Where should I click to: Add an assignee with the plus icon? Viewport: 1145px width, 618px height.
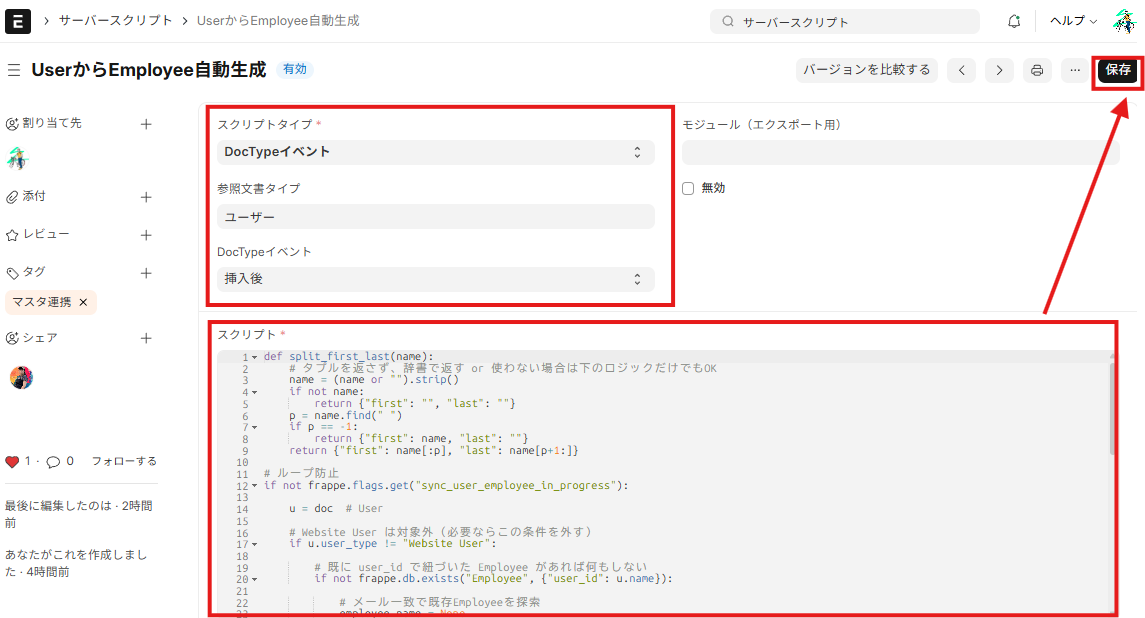click(146, 124)
